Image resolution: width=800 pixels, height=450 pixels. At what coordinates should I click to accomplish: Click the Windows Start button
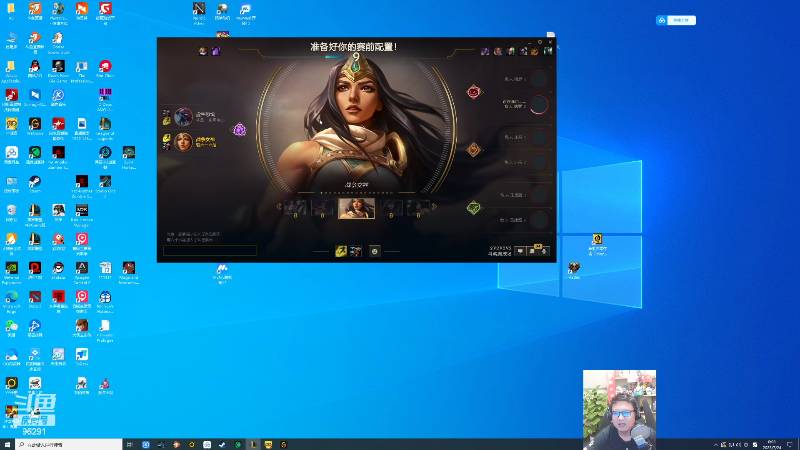[7, 445]
